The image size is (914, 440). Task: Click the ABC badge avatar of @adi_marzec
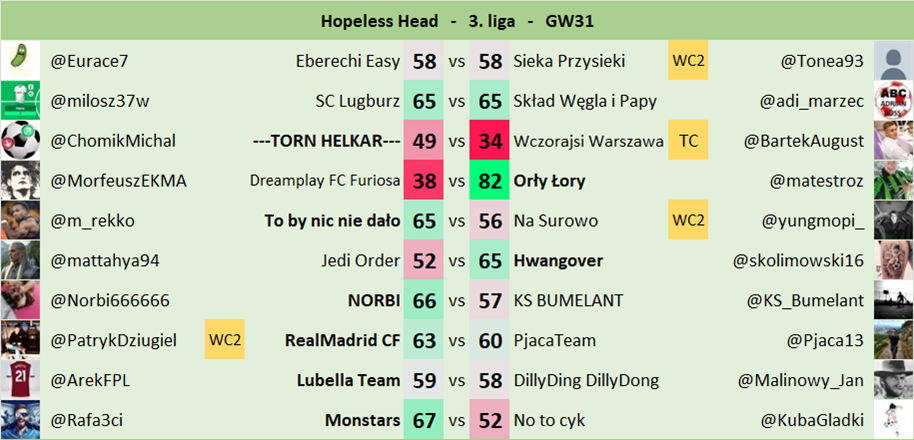click(893, 101)
